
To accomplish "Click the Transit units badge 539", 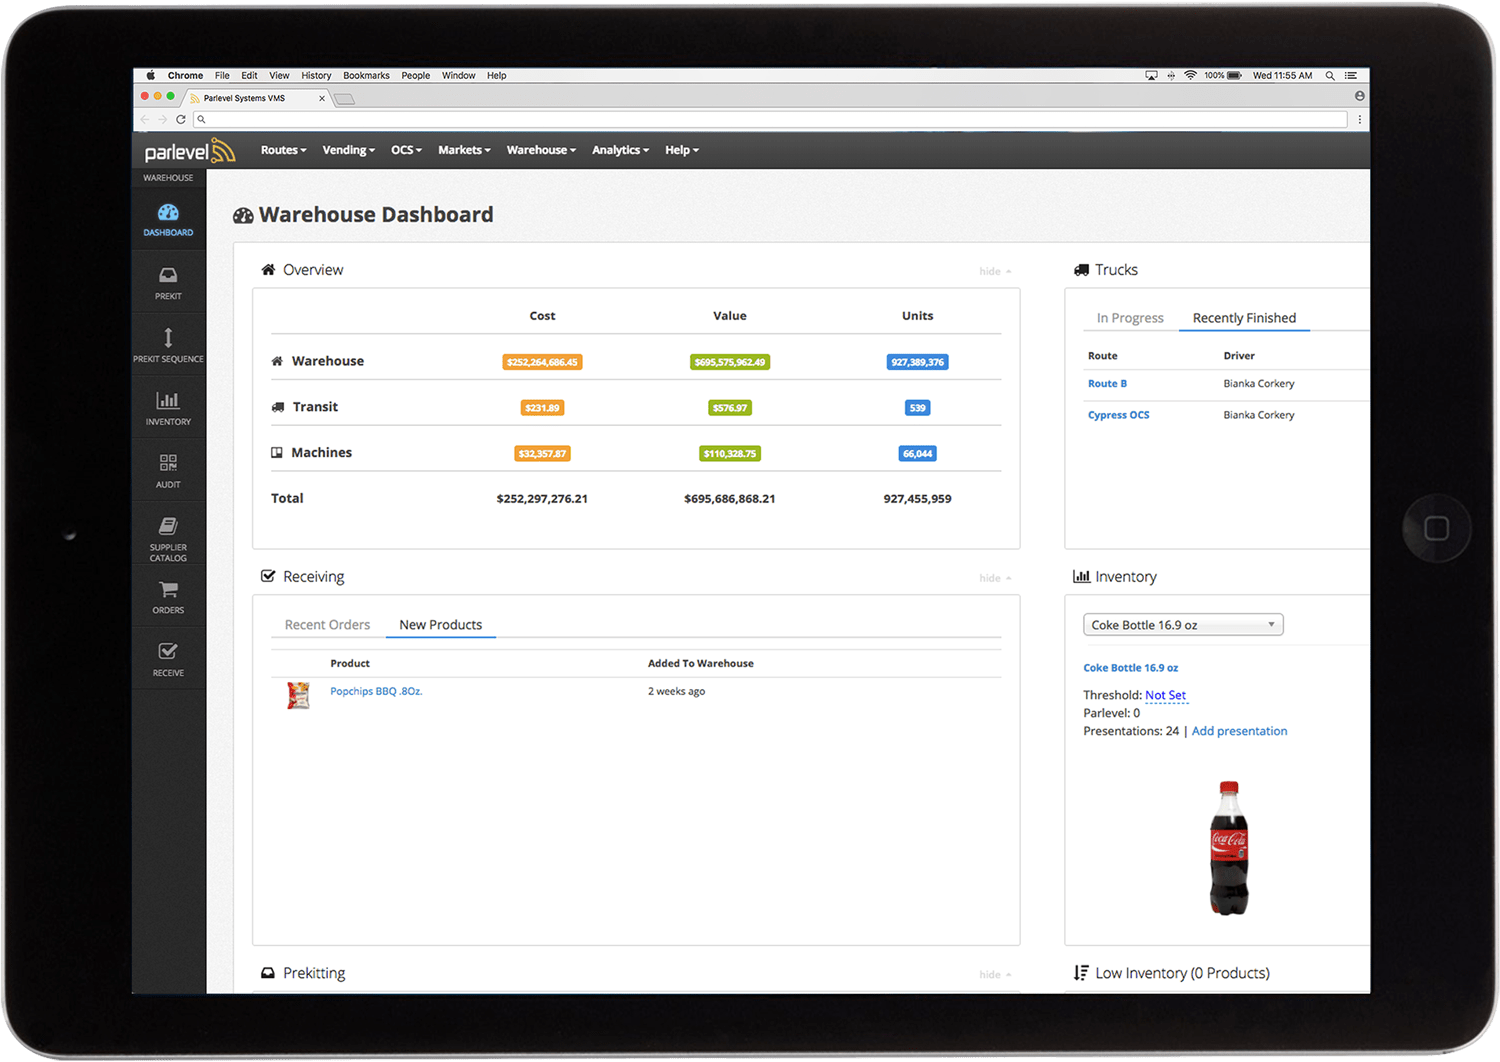I will tap(918, 408).
